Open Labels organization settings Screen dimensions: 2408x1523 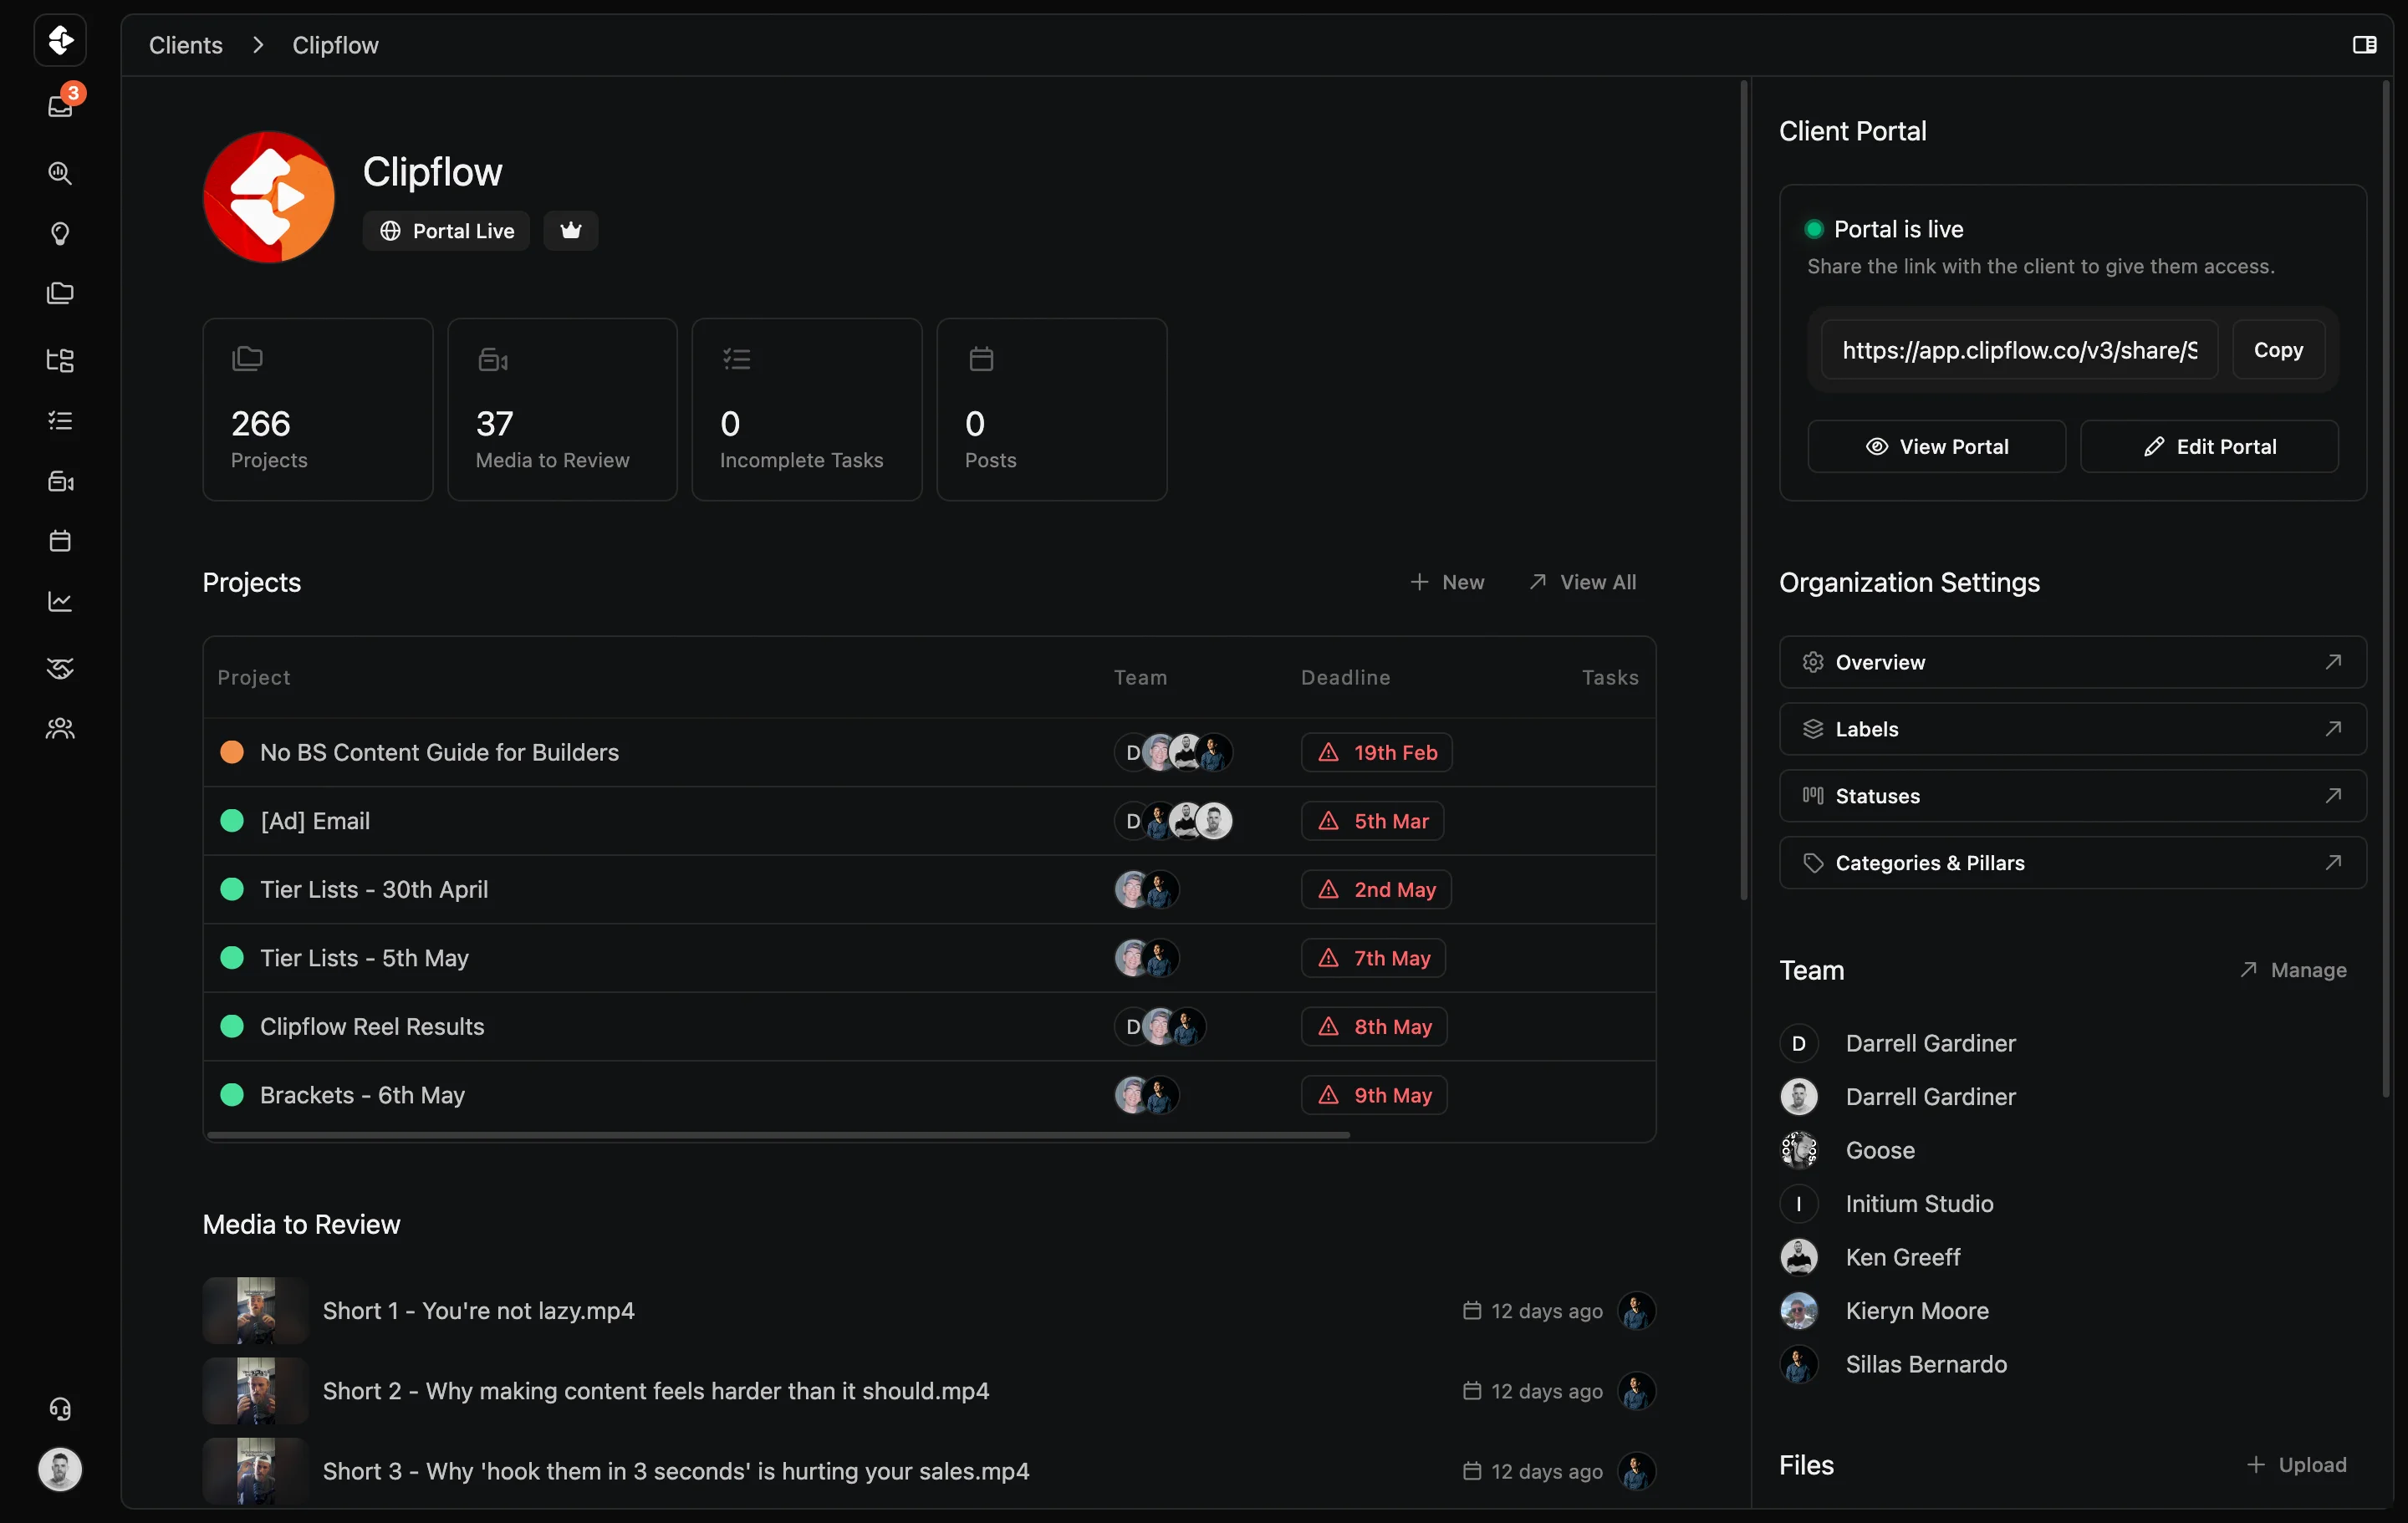coord(2072,729)
